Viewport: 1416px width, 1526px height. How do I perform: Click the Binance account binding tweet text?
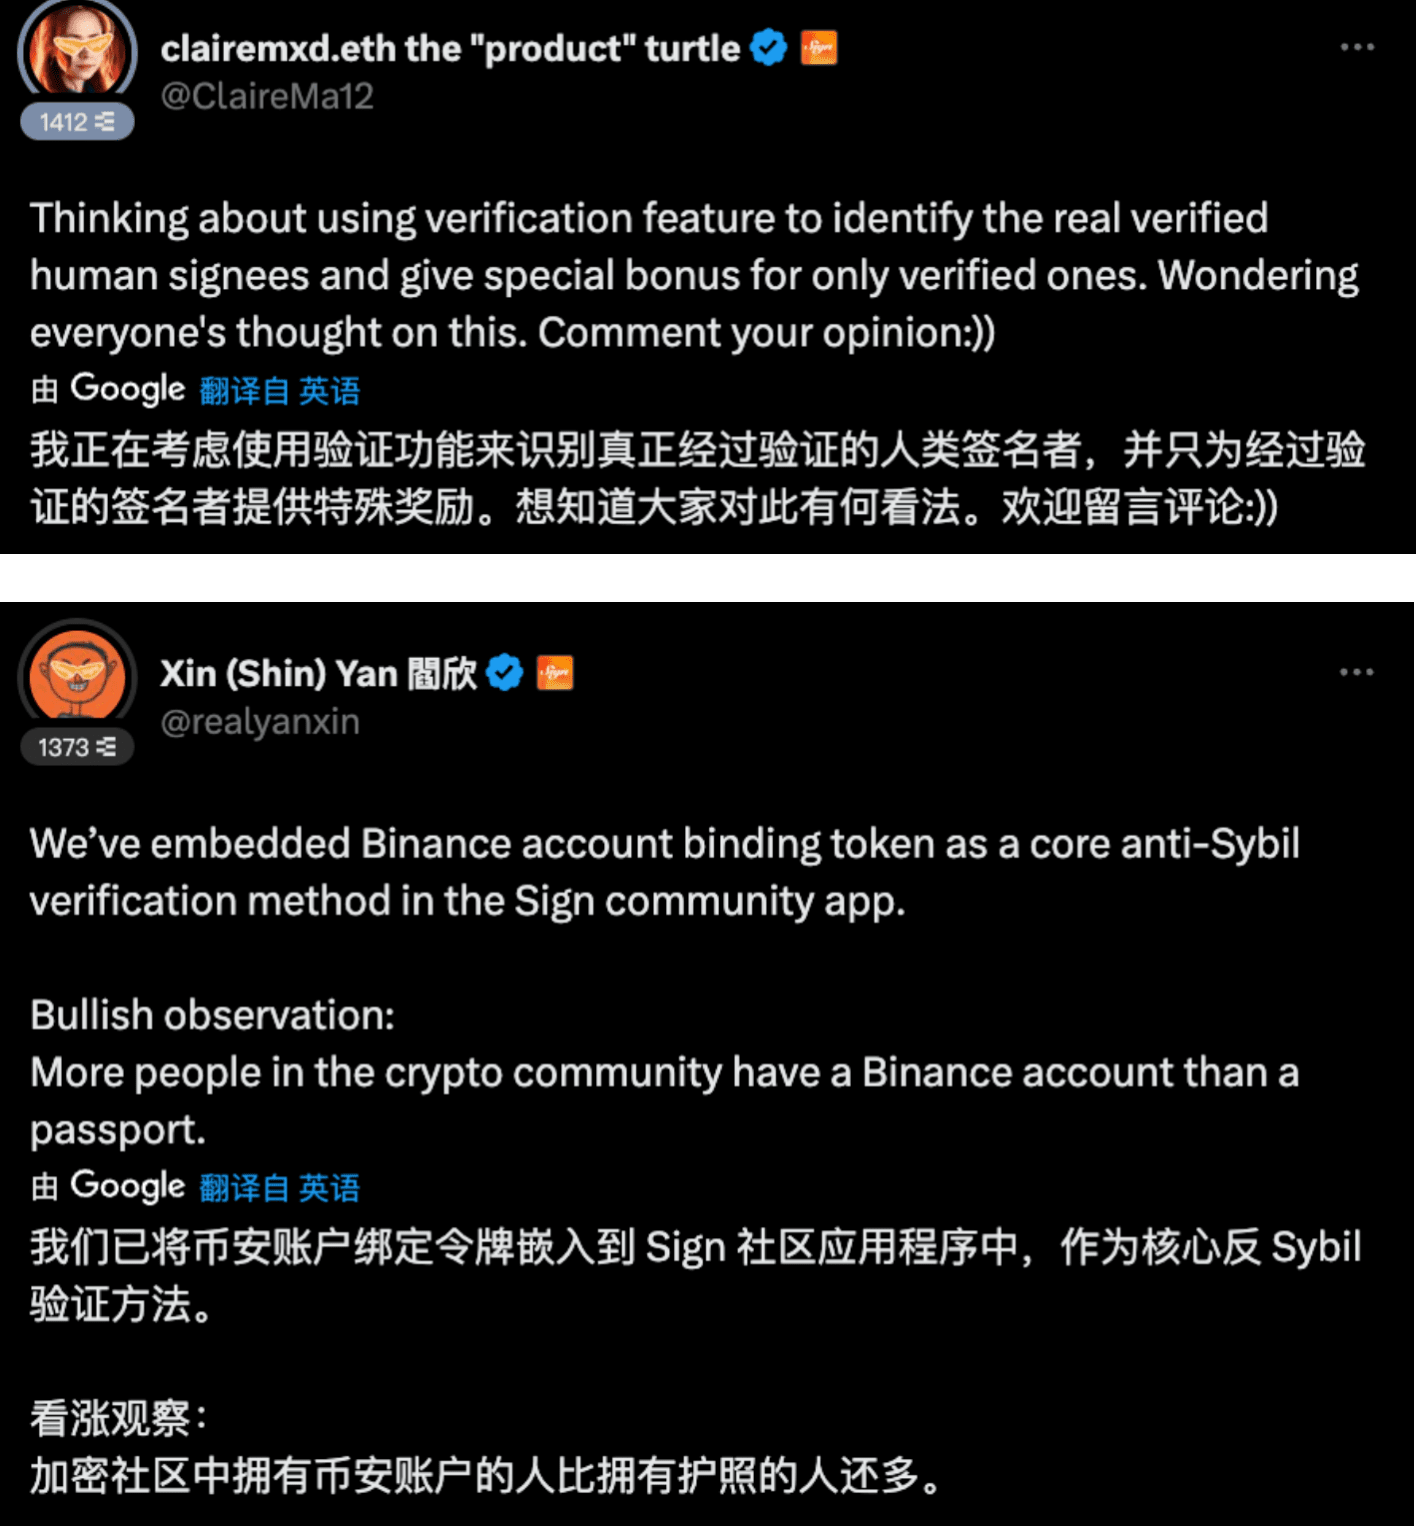(665, 872)
